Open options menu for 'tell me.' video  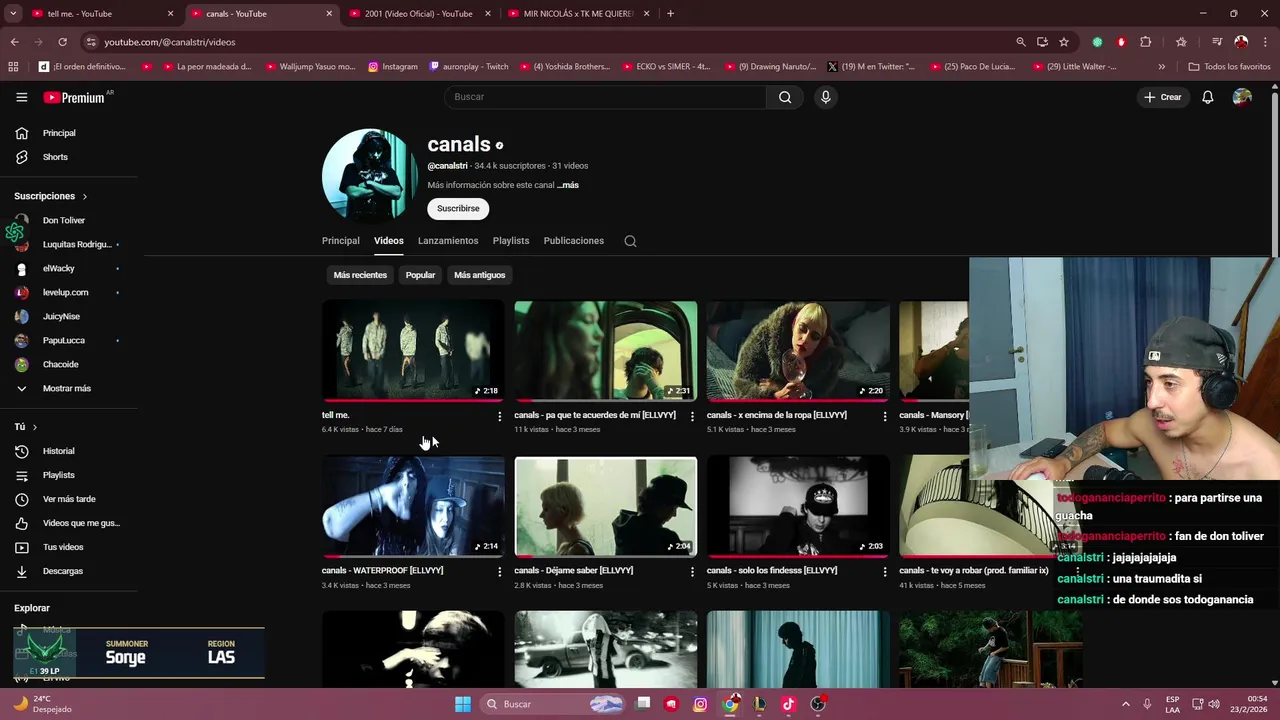(x=500, y=416)
